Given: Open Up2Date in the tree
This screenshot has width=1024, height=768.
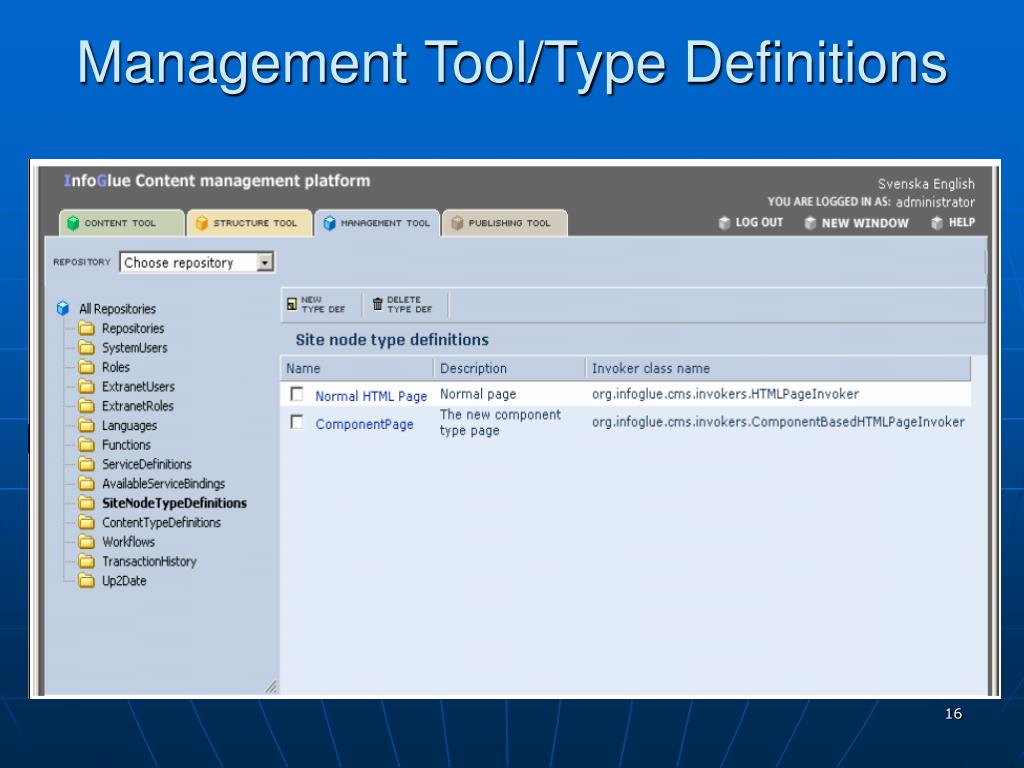Looking at the screenshot, I should [x=124, y=581].
